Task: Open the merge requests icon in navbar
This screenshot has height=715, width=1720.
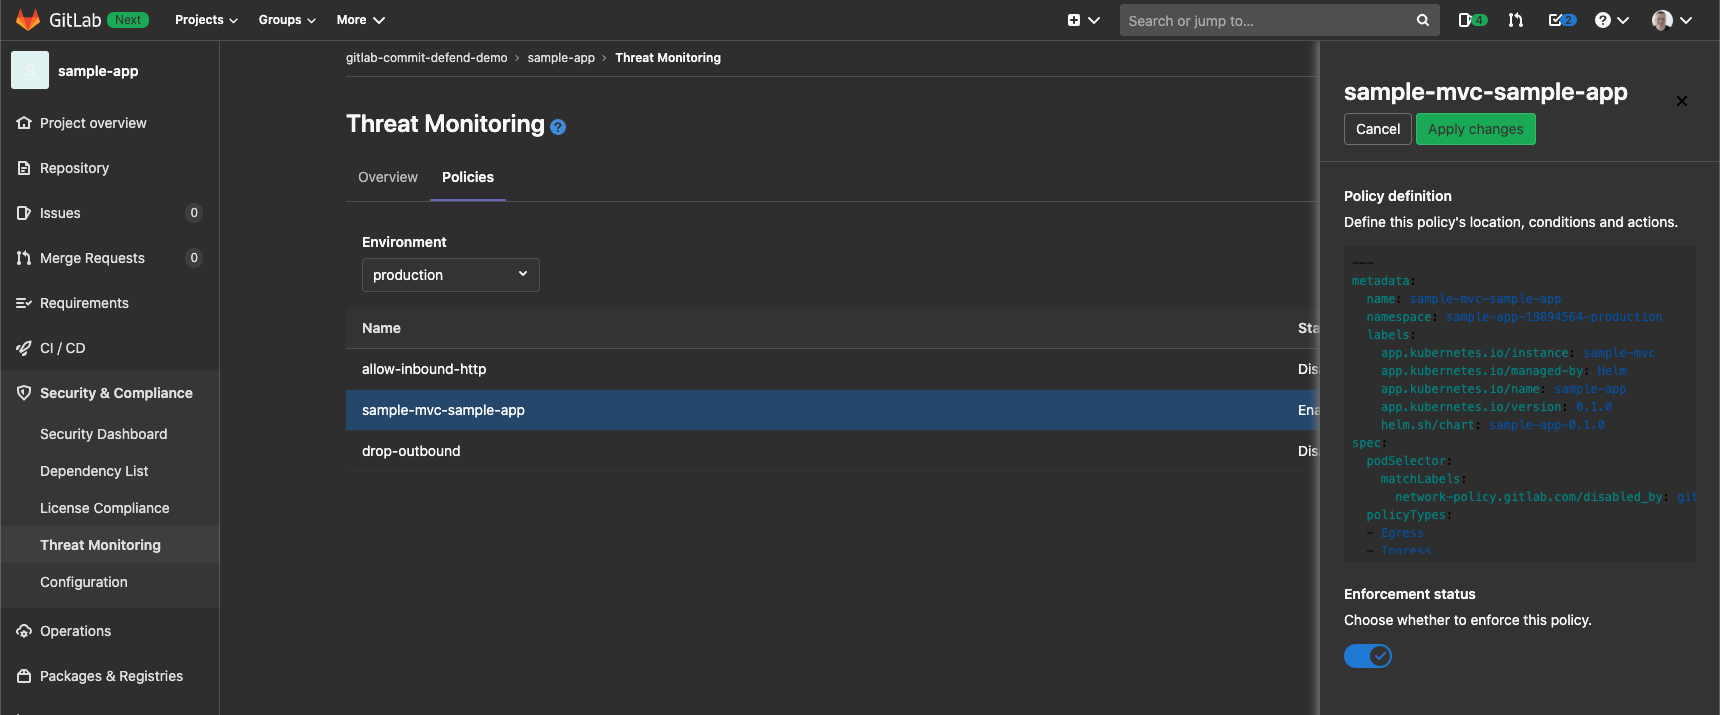Action: point(1516,20)
